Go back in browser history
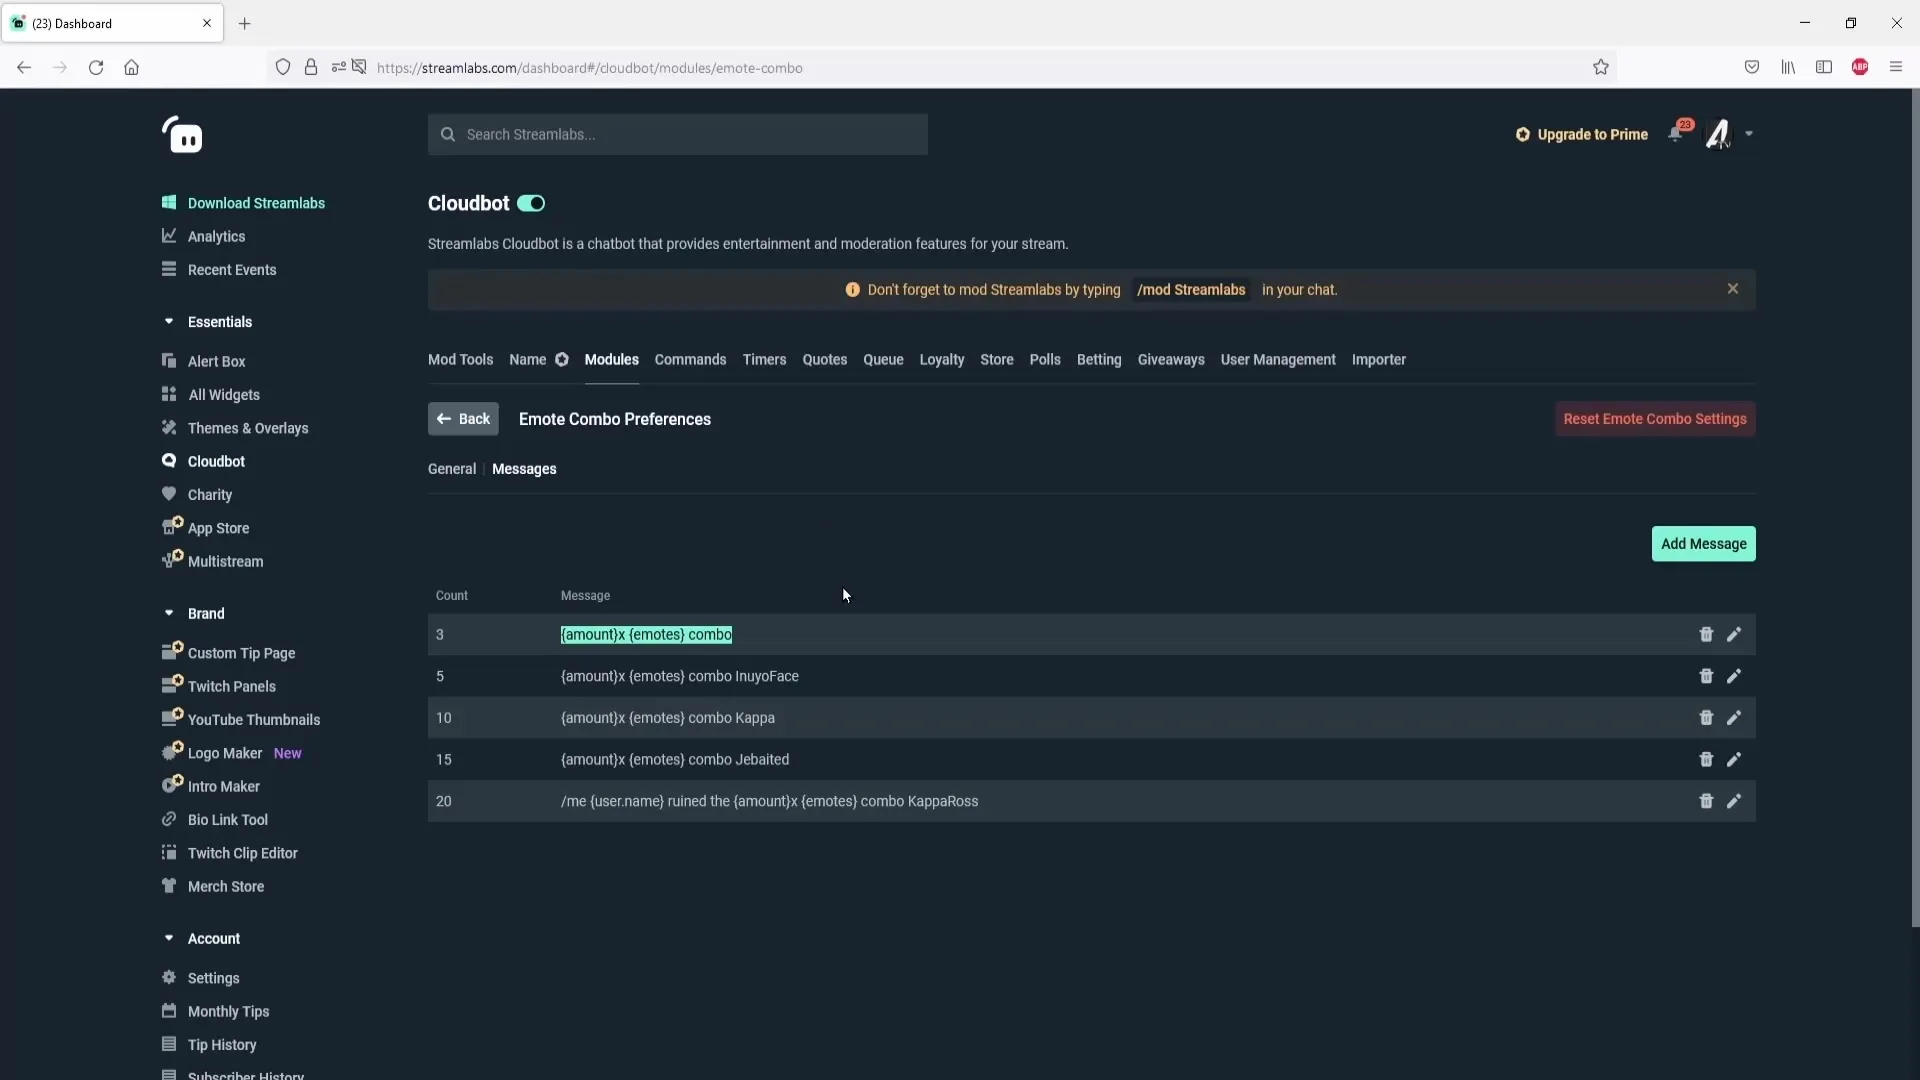Screen dimensions: 1920x1080 pos(24,67)
